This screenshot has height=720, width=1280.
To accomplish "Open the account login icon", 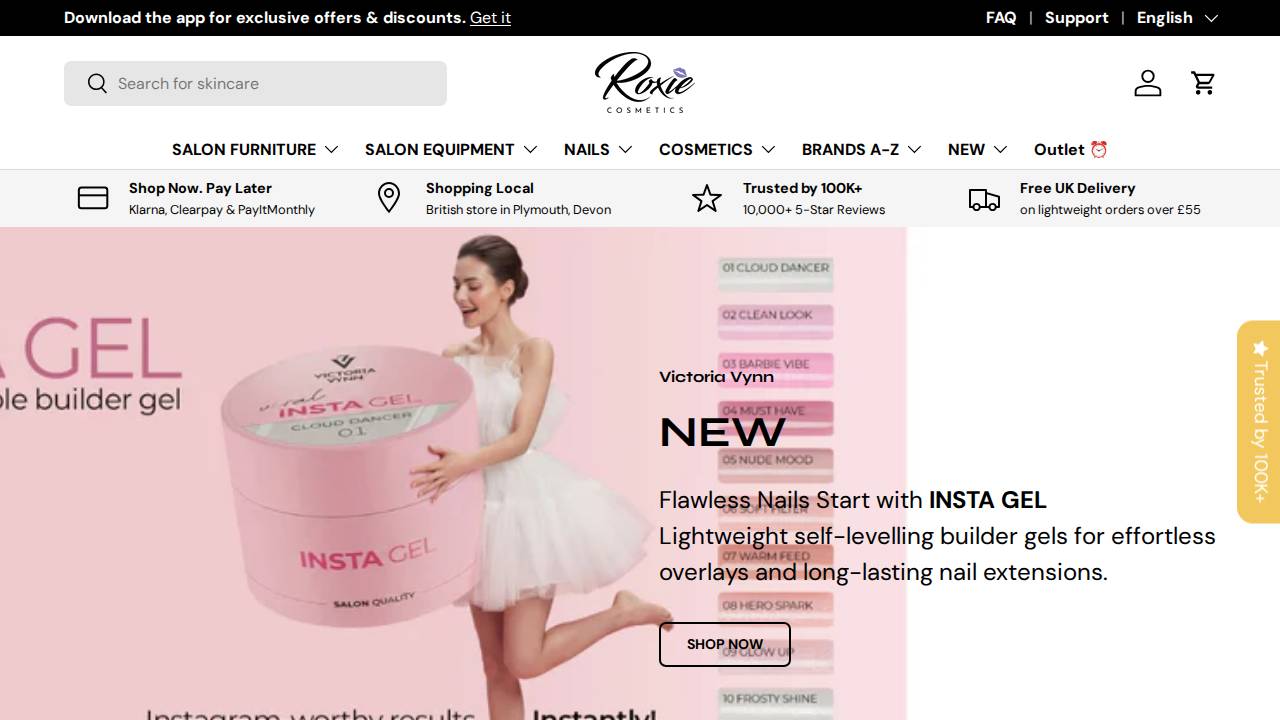I will tap(1147, 83).
